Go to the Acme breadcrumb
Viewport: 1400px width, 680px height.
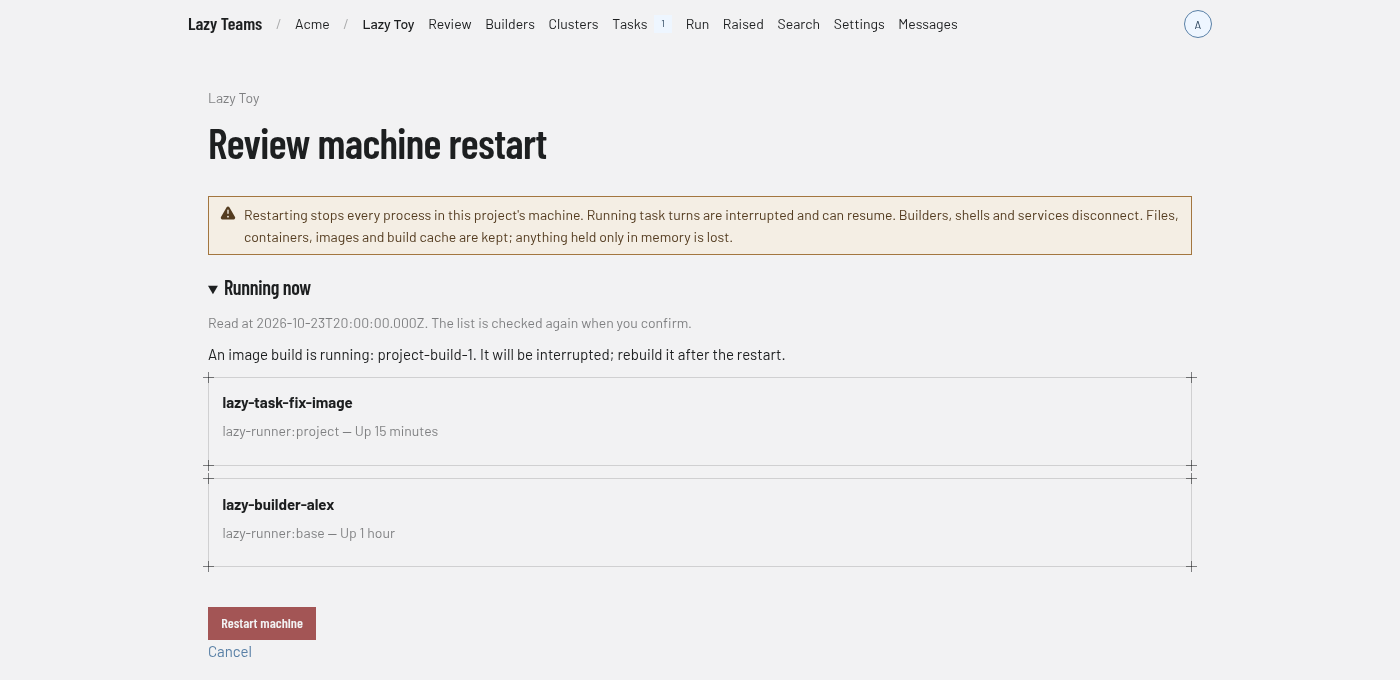pos(312,24)
